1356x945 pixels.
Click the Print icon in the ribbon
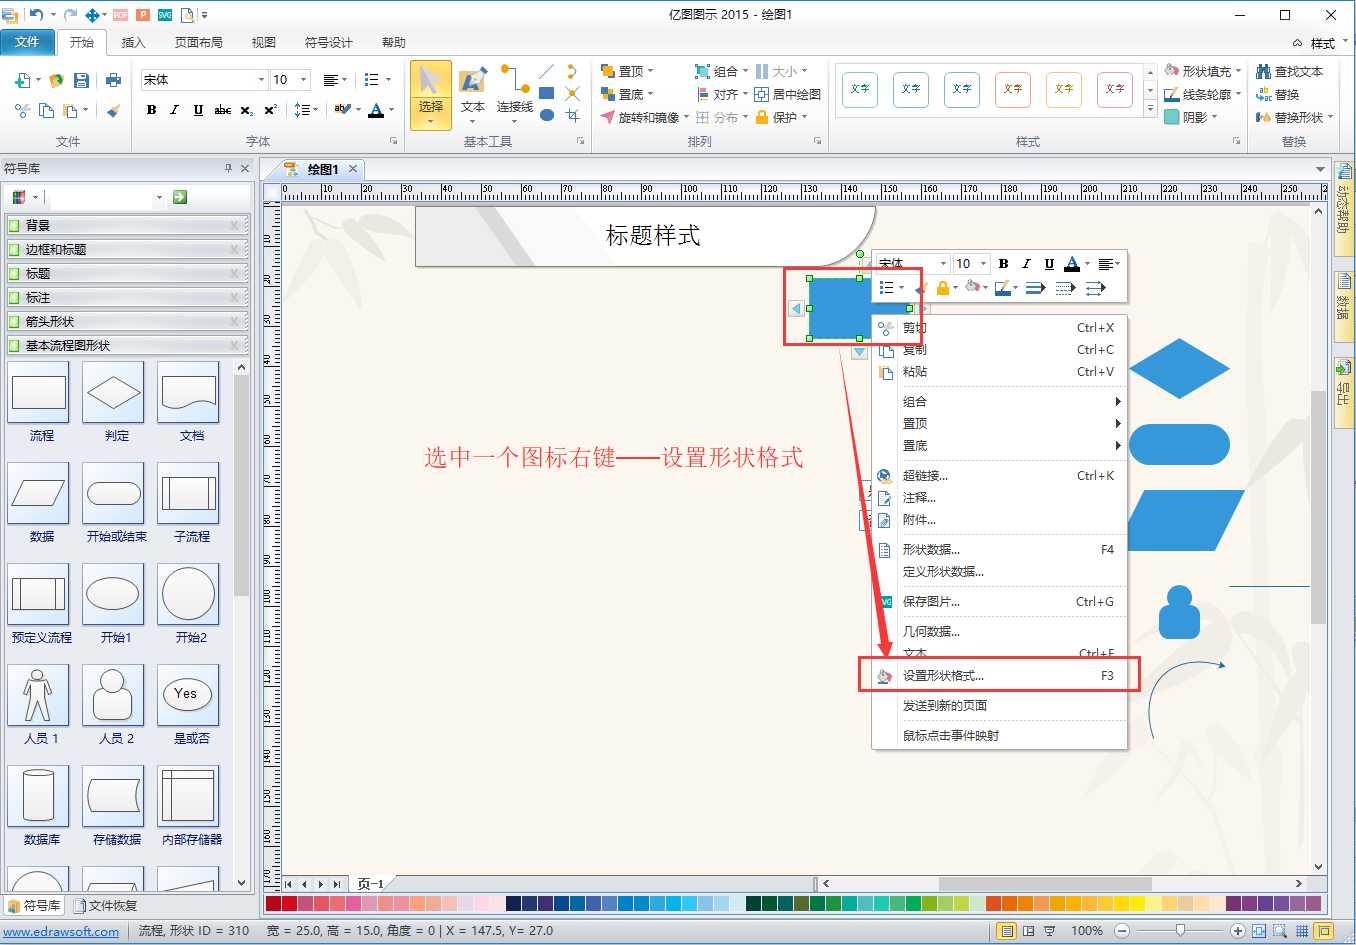113,80
